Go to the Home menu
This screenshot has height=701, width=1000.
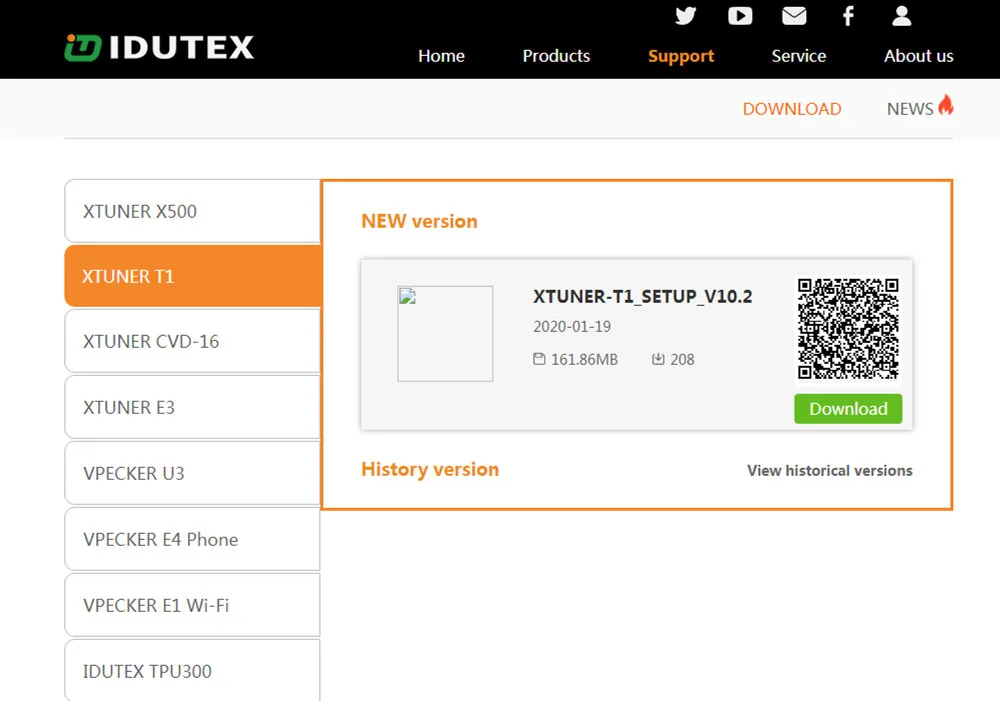(x=441, y=56)
